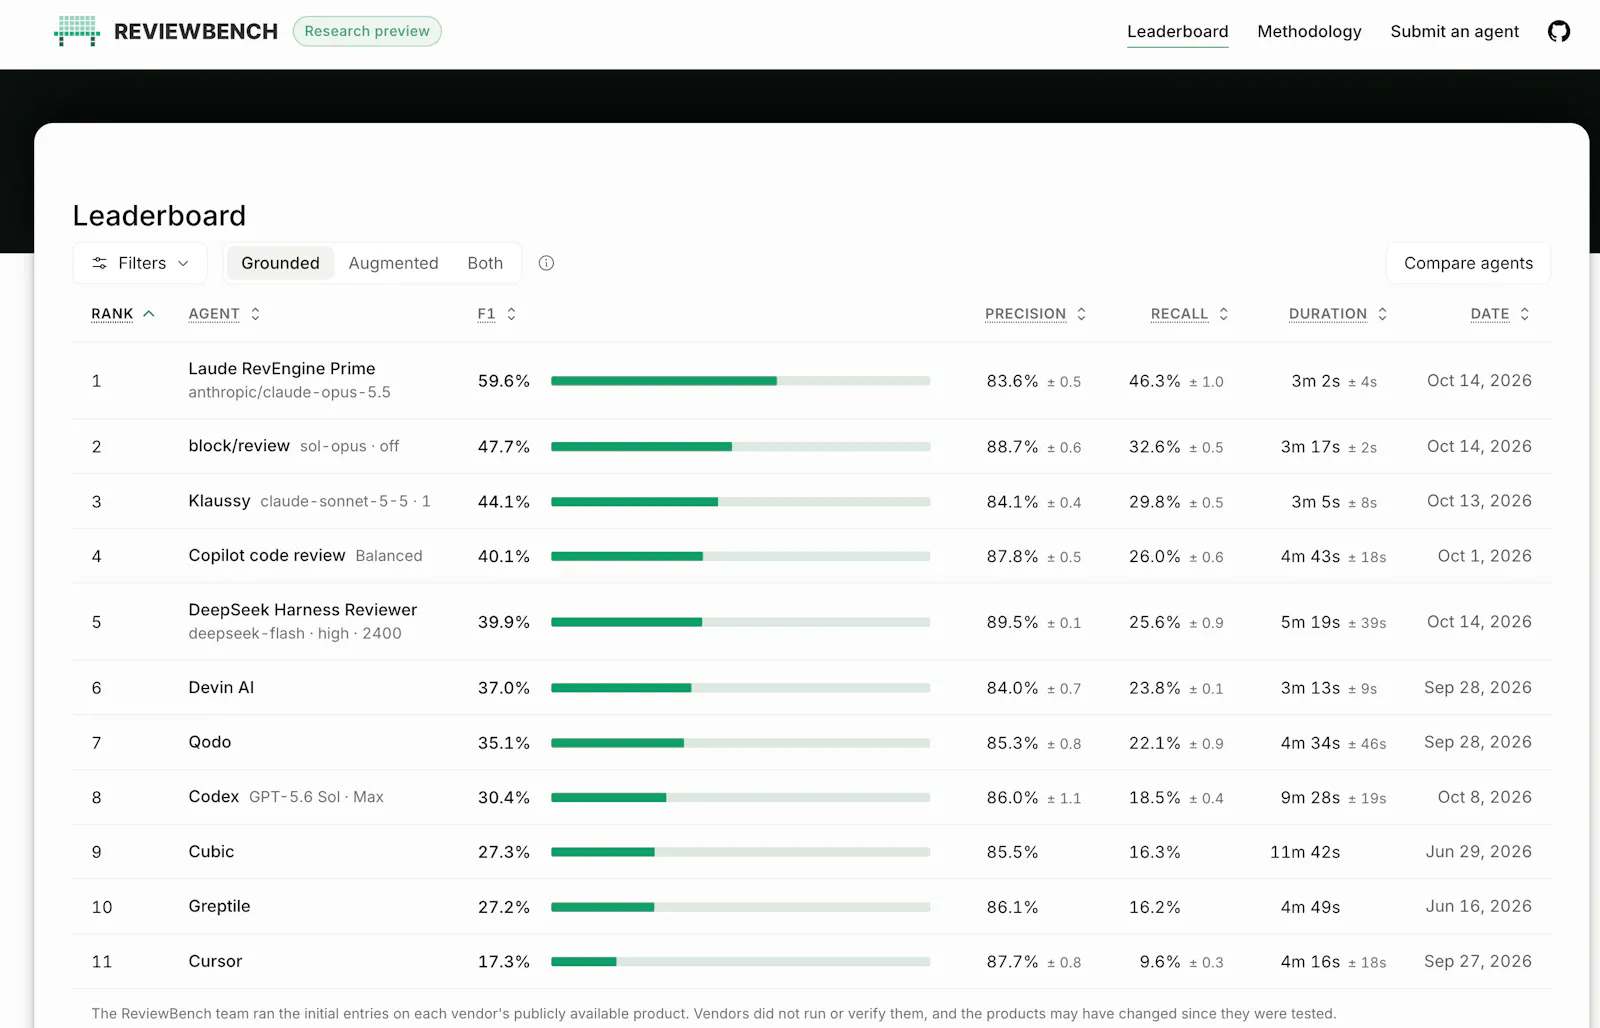The width and height of the screenshot is (1600, 1028).
Task: Toggle the Rank sort chevron
Action: [149, 314]
